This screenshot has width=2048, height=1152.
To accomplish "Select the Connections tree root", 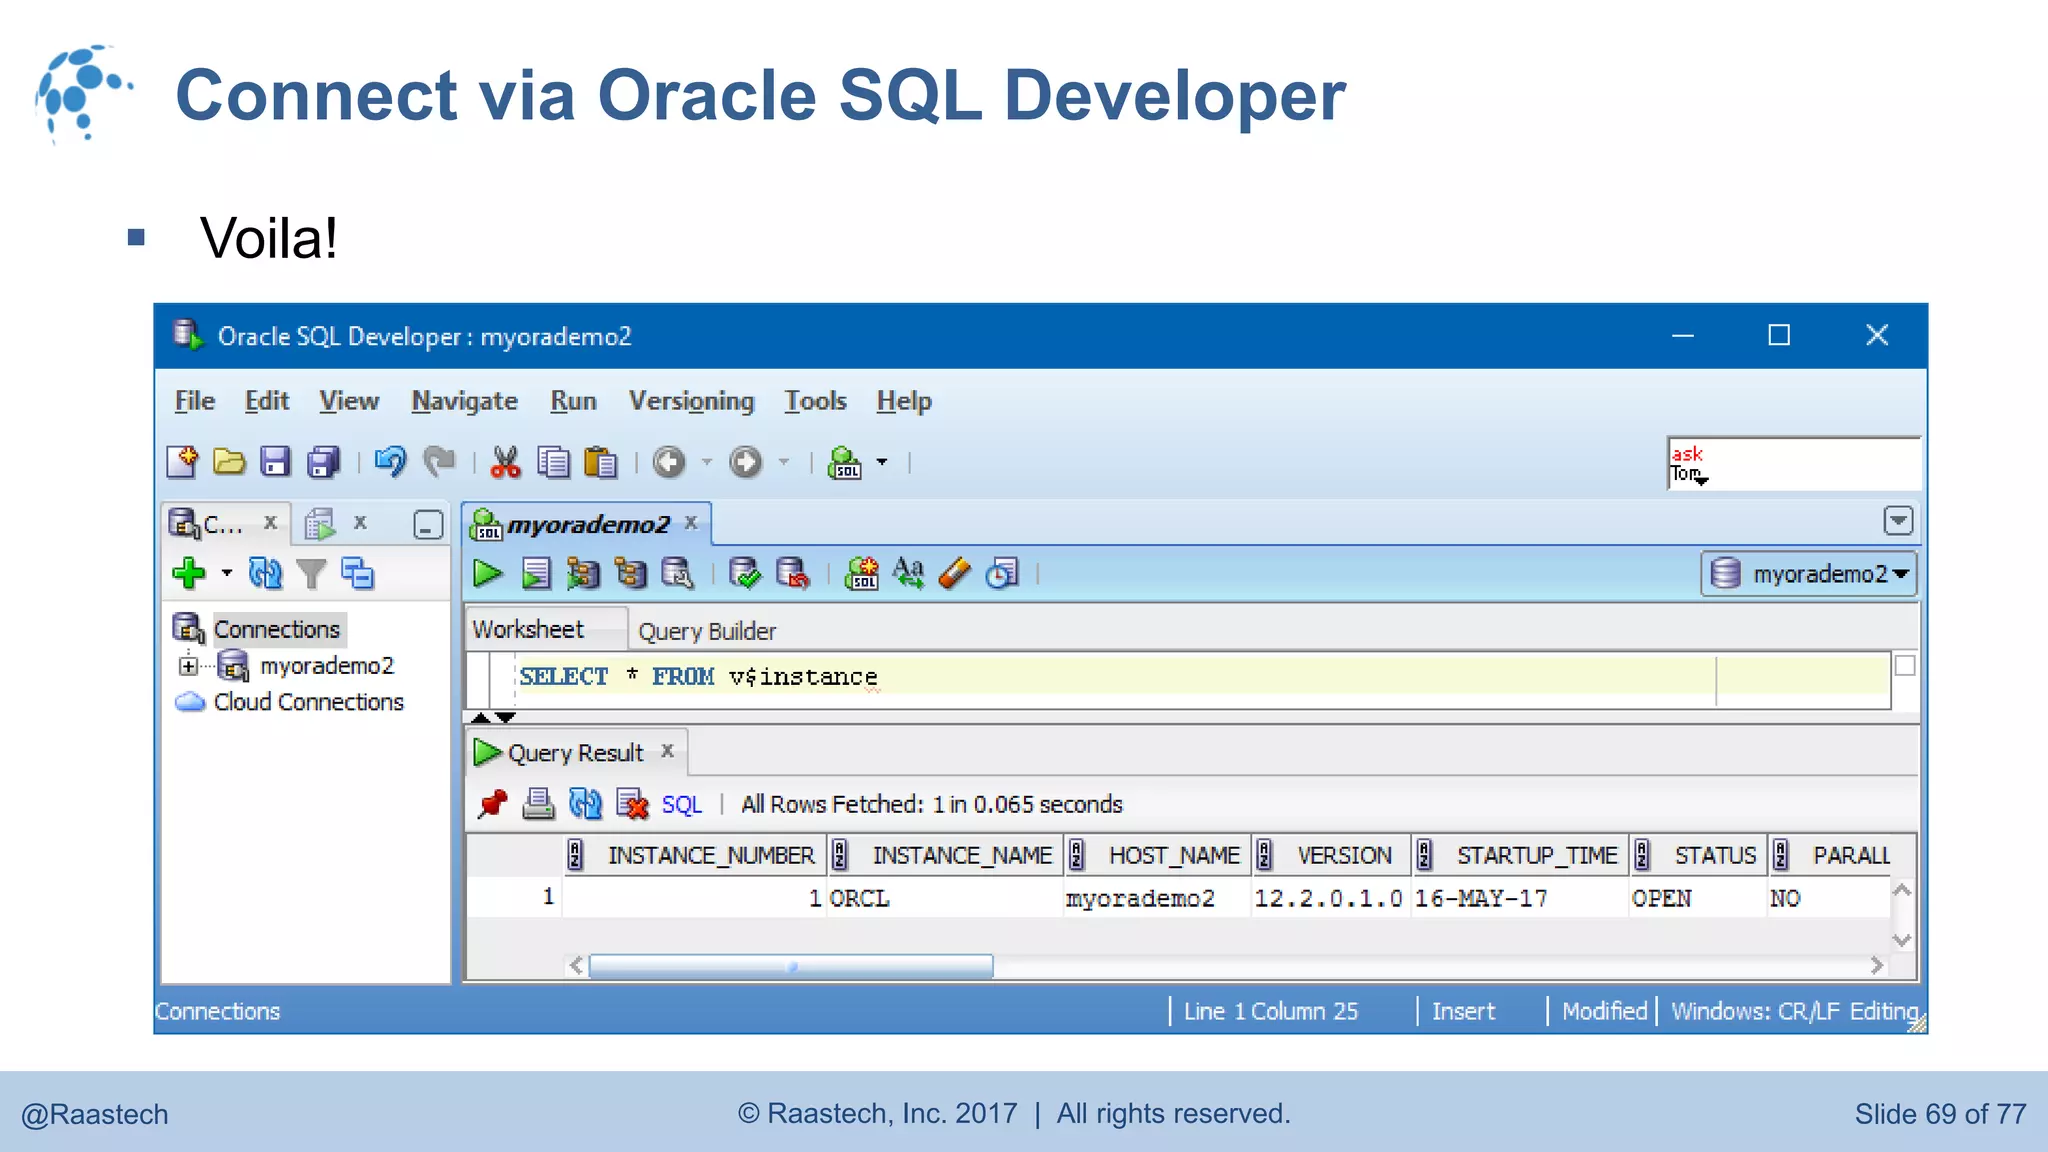I will tap(277, 629).
